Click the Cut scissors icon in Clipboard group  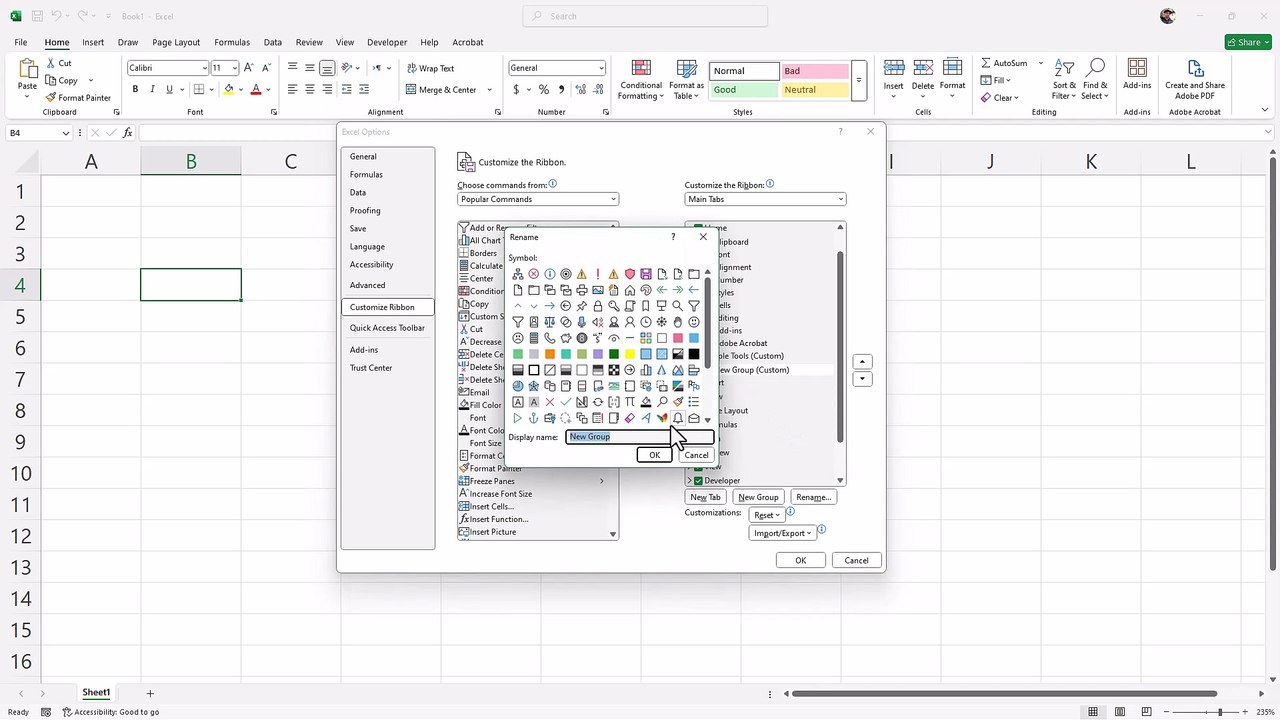51,63
